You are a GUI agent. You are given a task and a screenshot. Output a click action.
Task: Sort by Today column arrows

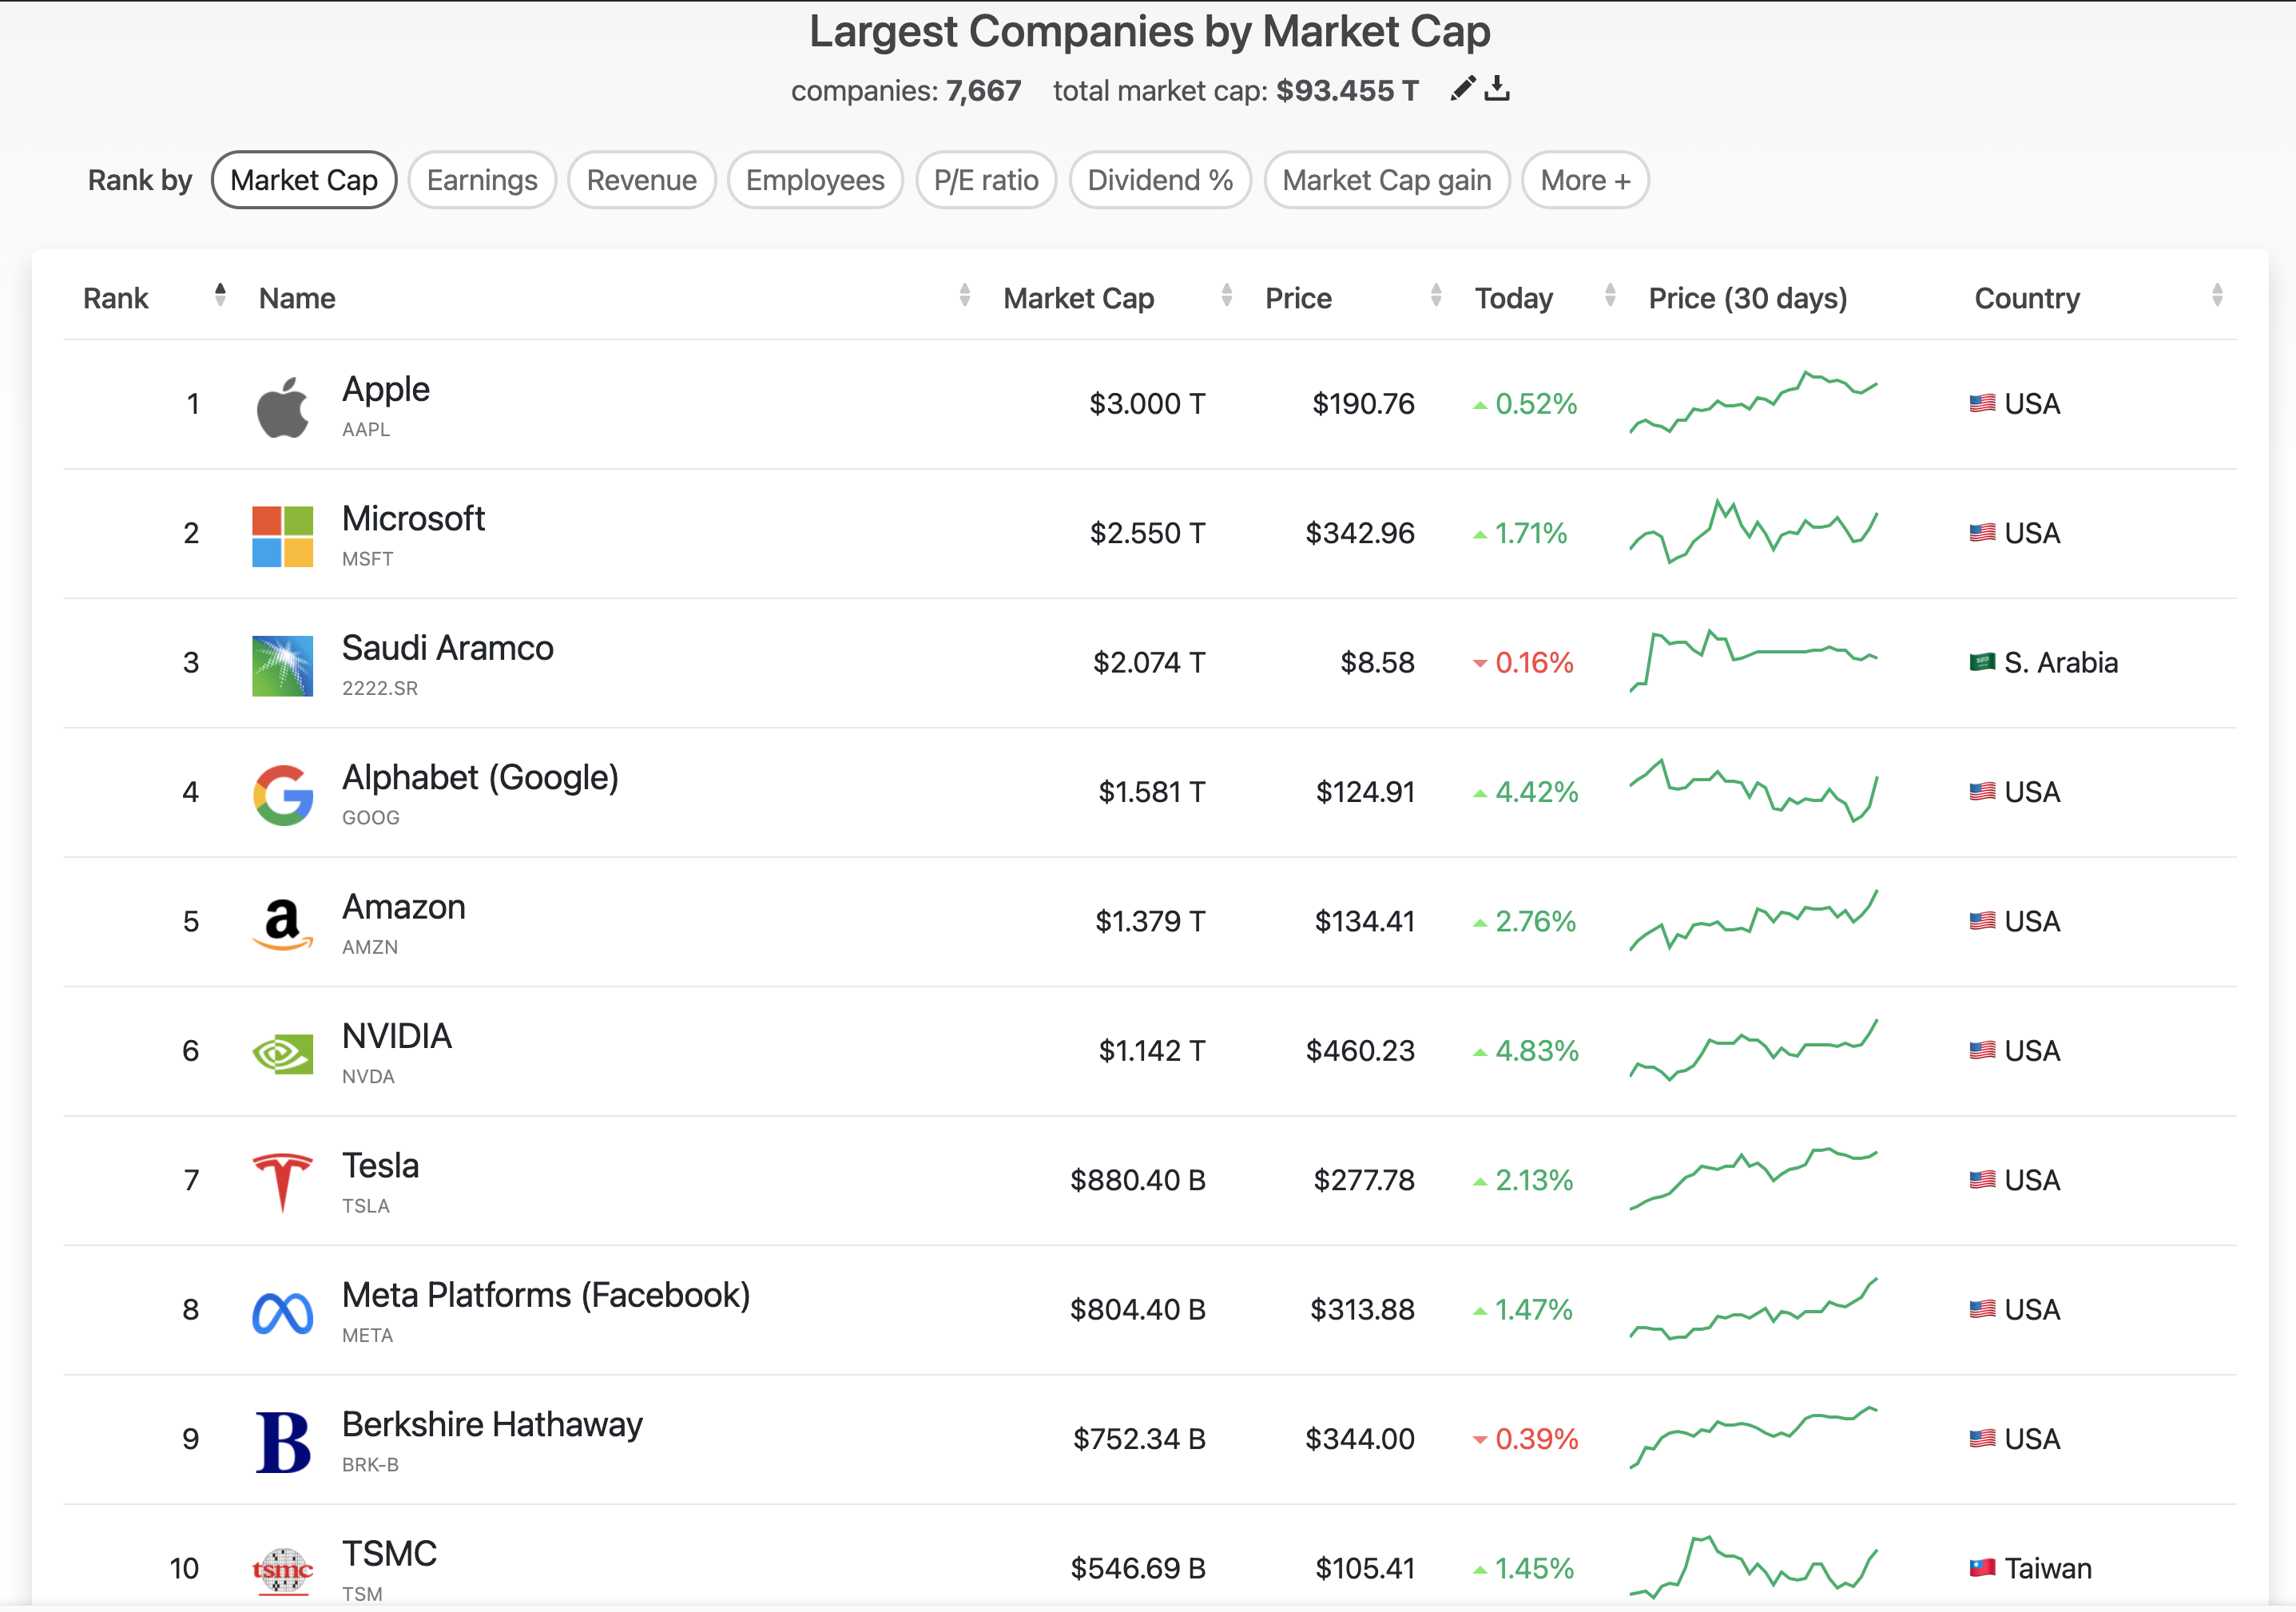[1610, 295]
